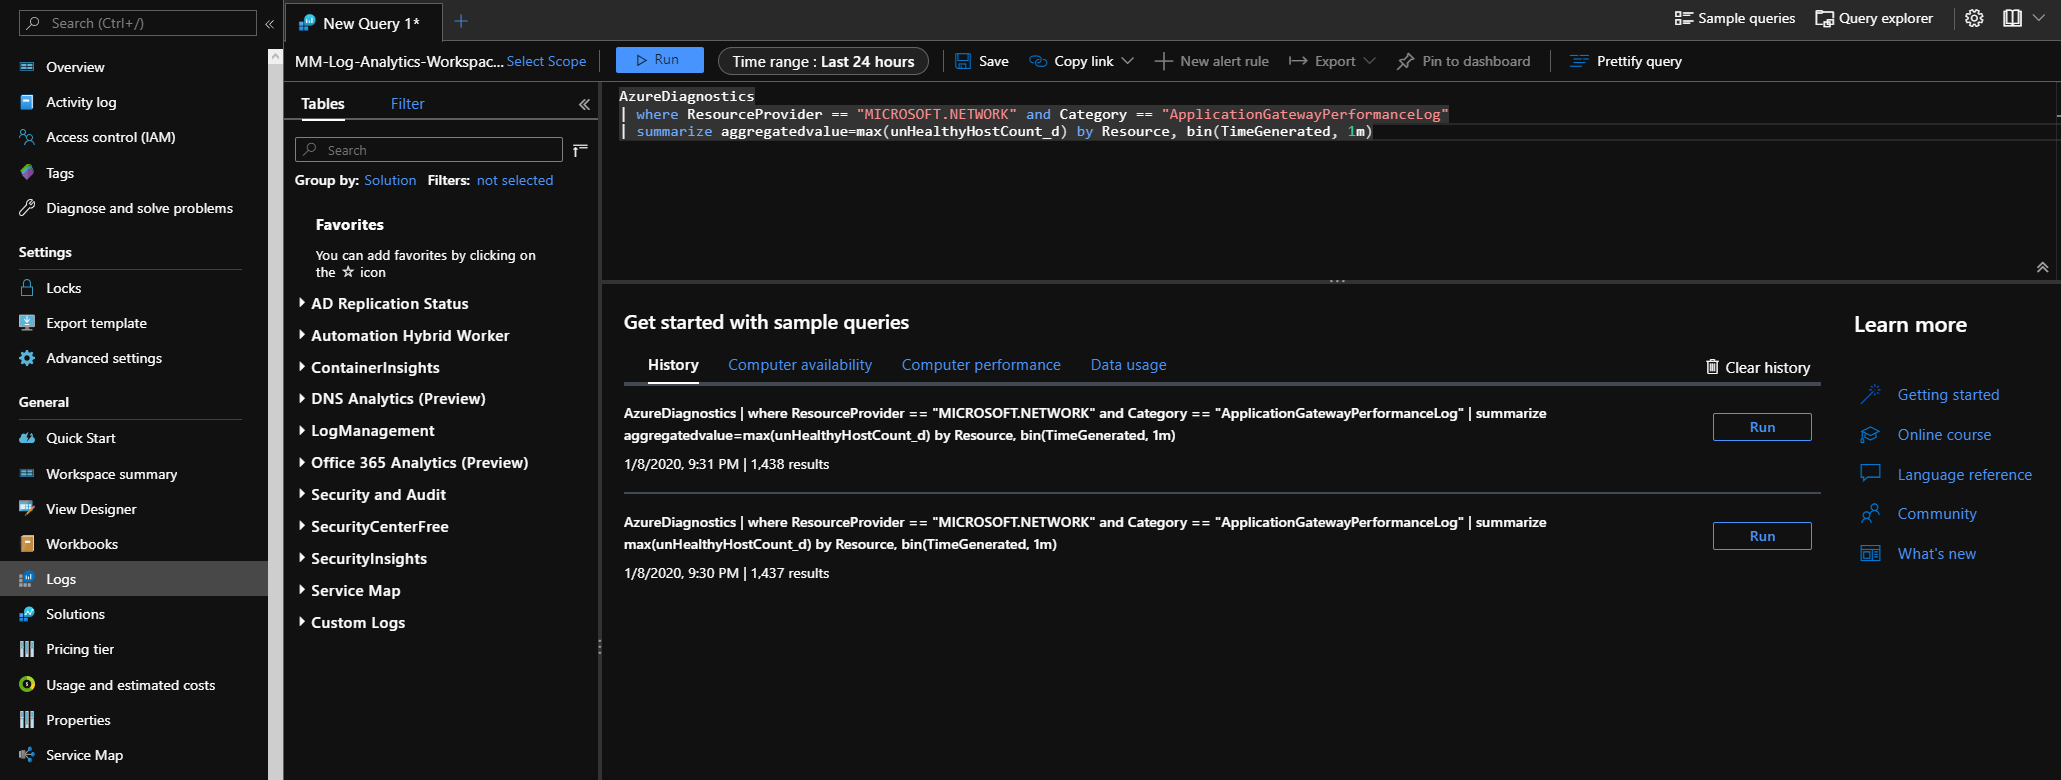The width and height of the screenshot is (2061, 780).
Task: Open Tags in the sidebar
Action: click(x=59, y=173)
